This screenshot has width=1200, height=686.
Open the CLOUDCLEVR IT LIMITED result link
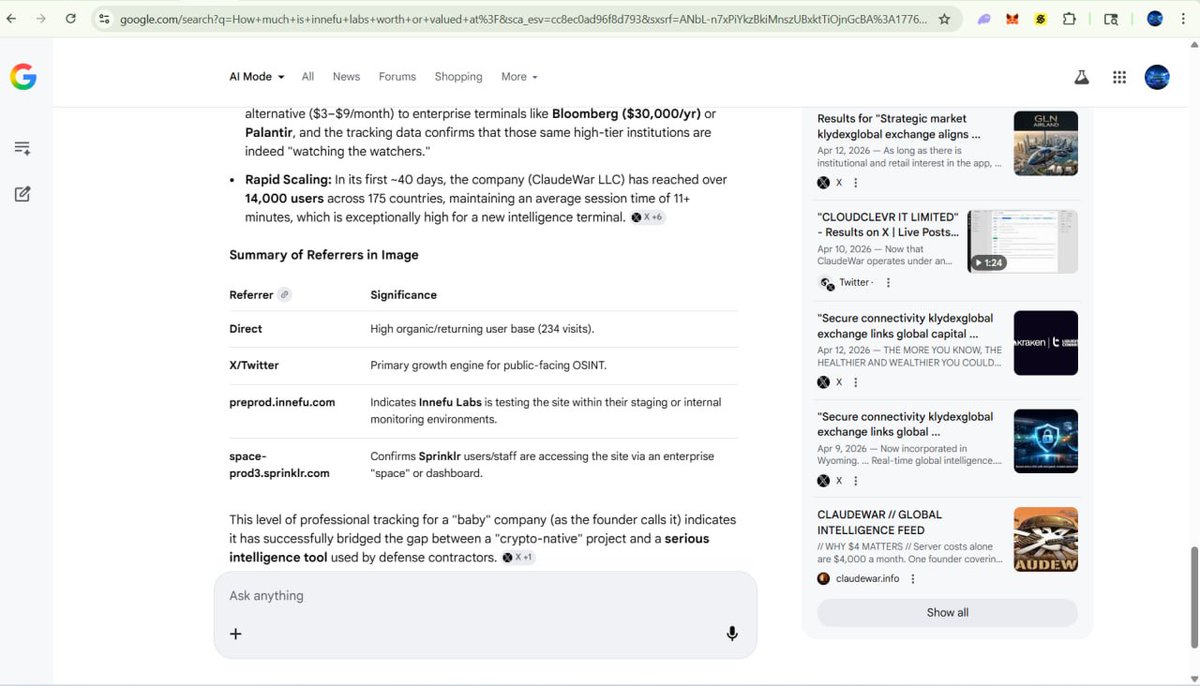(888, 225)
